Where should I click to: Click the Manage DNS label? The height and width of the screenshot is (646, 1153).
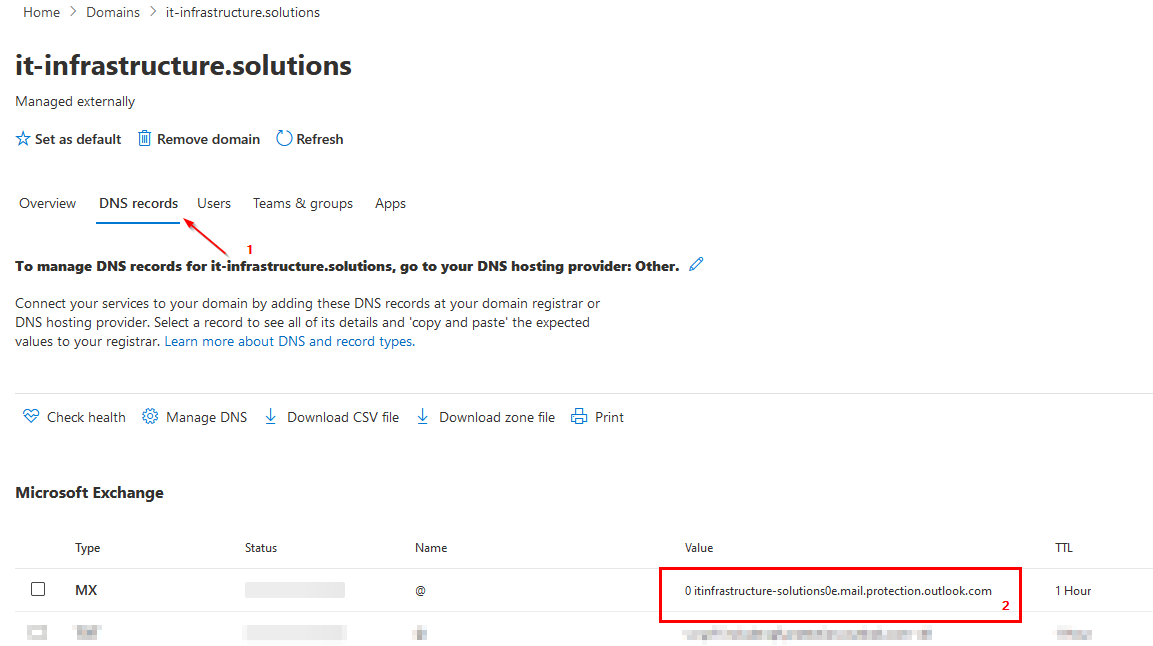coord(207,417)
